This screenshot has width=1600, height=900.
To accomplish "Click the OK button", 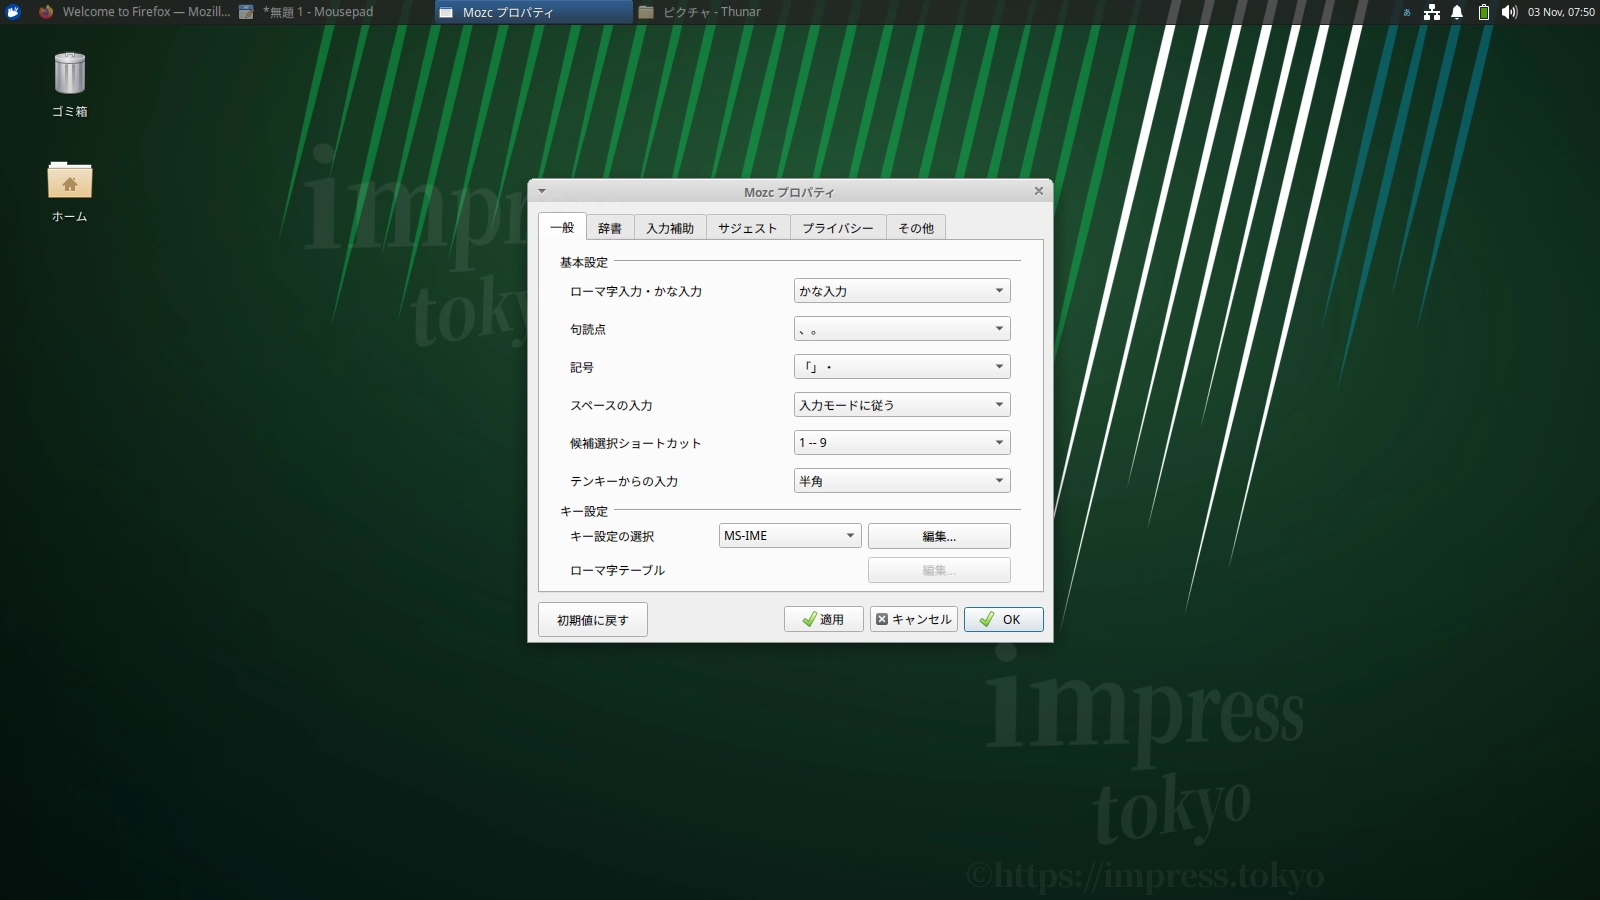I will [1004, 620].
